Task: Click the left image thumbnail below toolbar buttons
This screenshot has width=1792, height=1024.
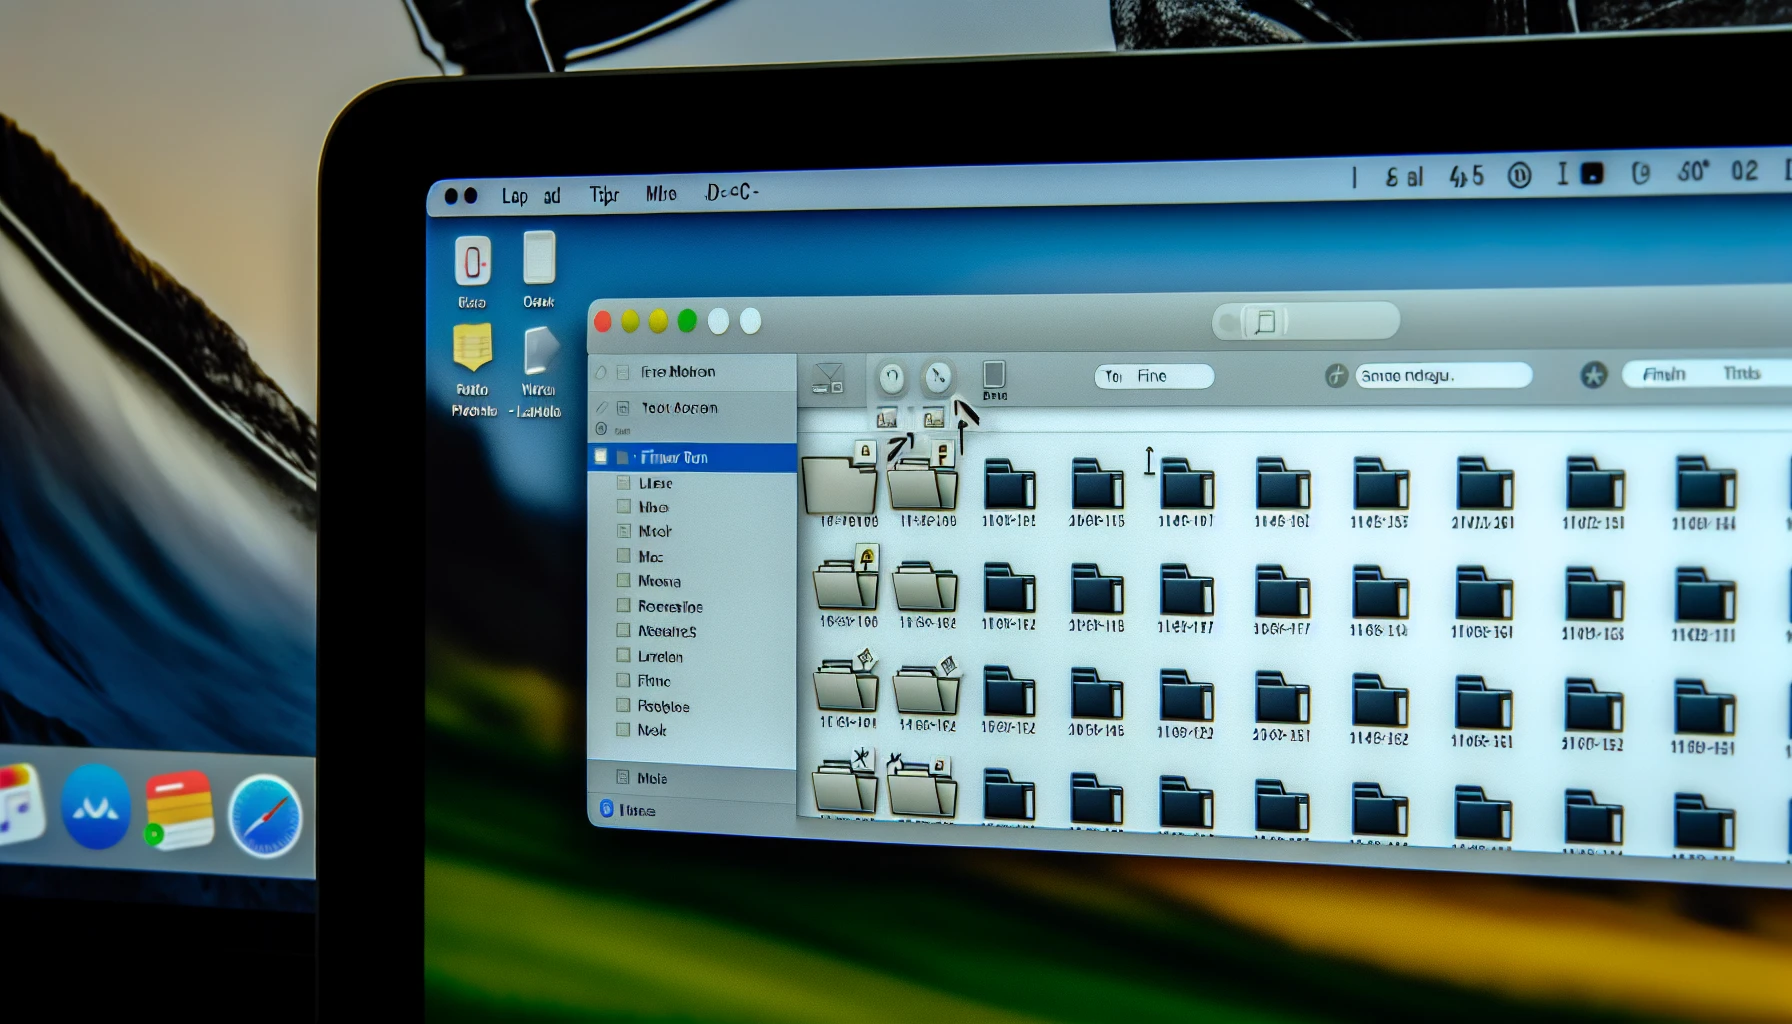Action: (887, 419)
